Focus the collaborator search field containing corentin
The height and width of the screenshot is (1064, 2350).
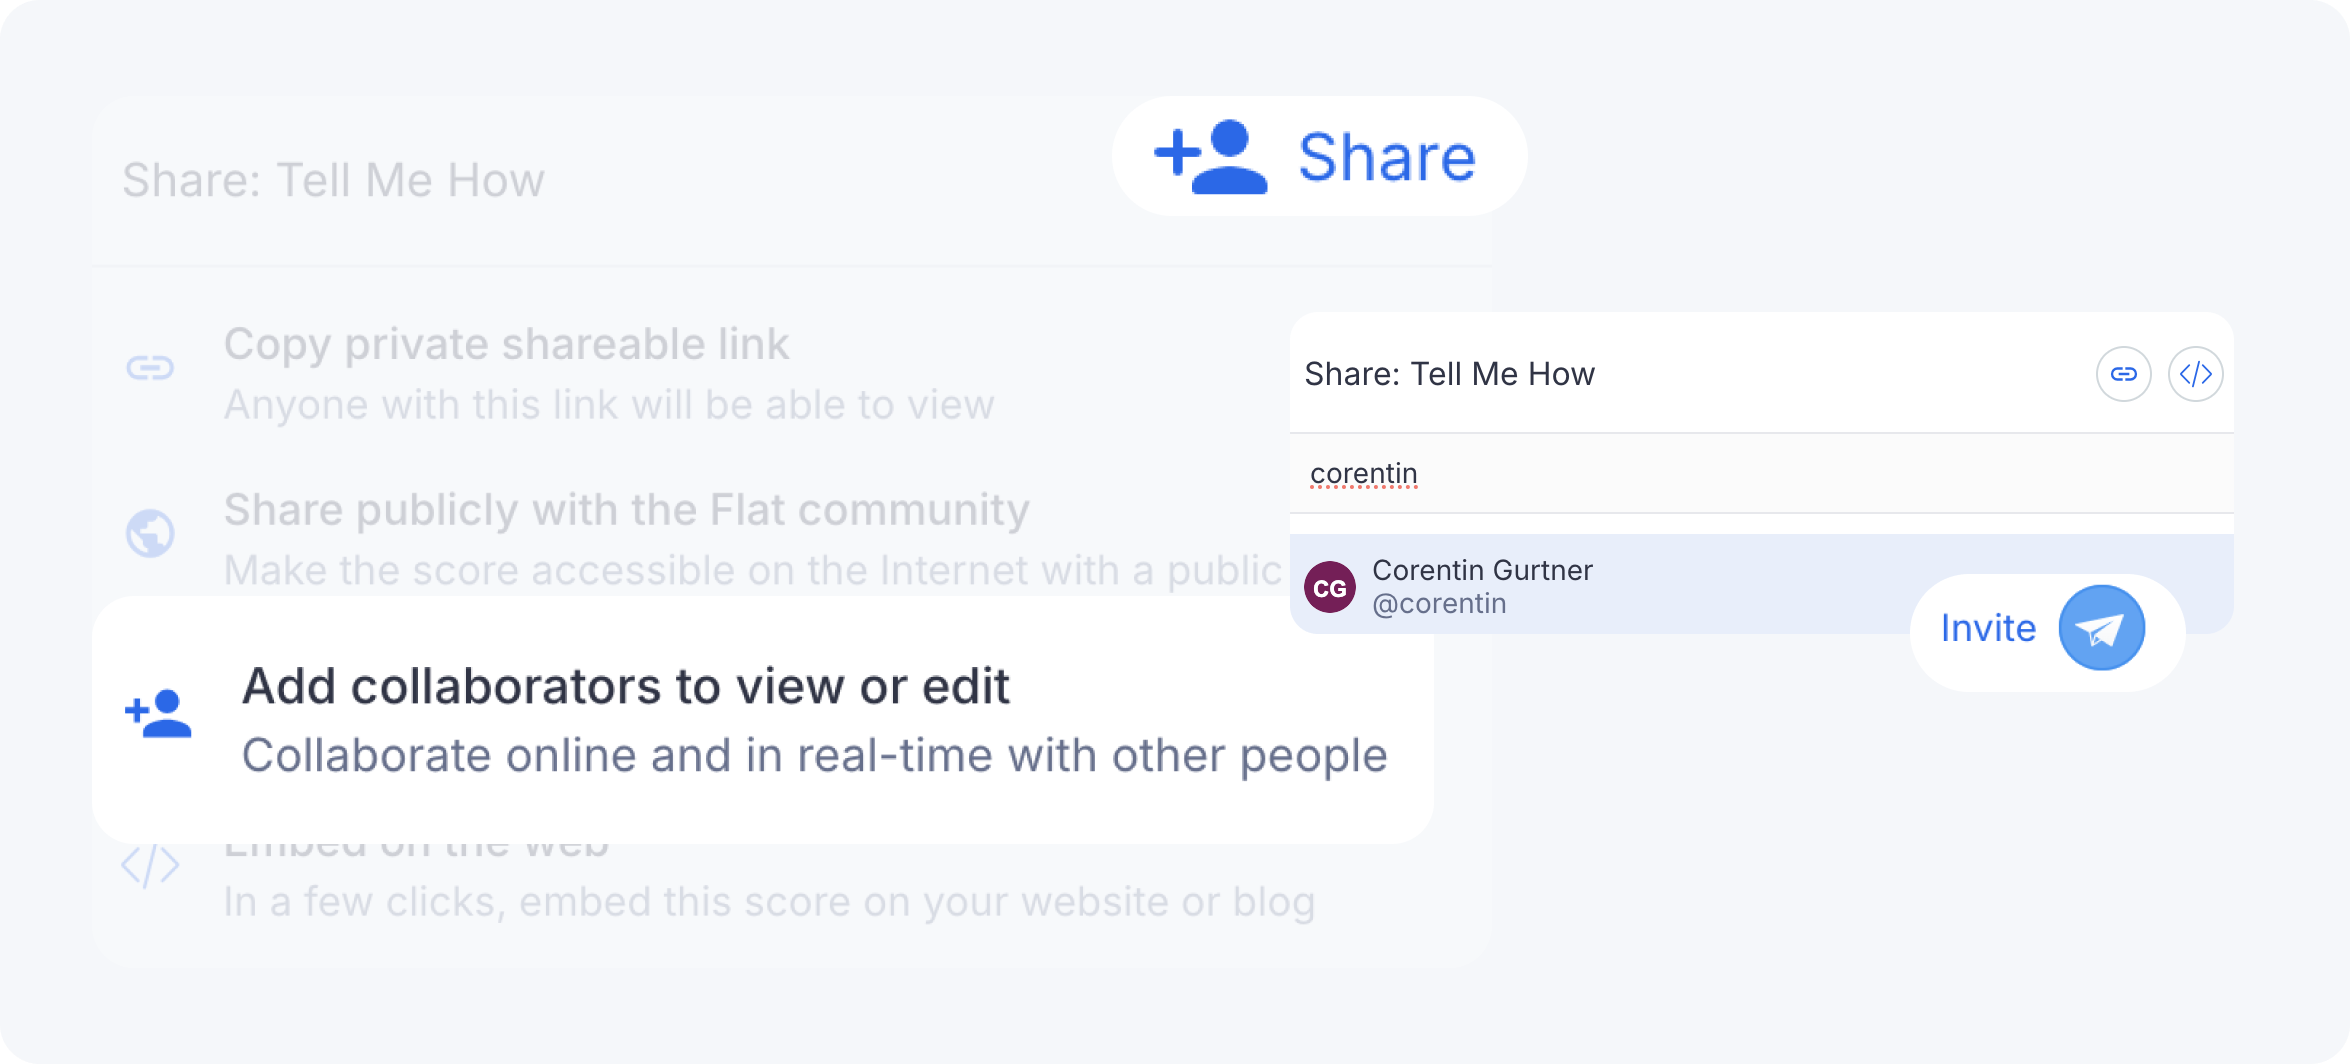point(1761,474)
